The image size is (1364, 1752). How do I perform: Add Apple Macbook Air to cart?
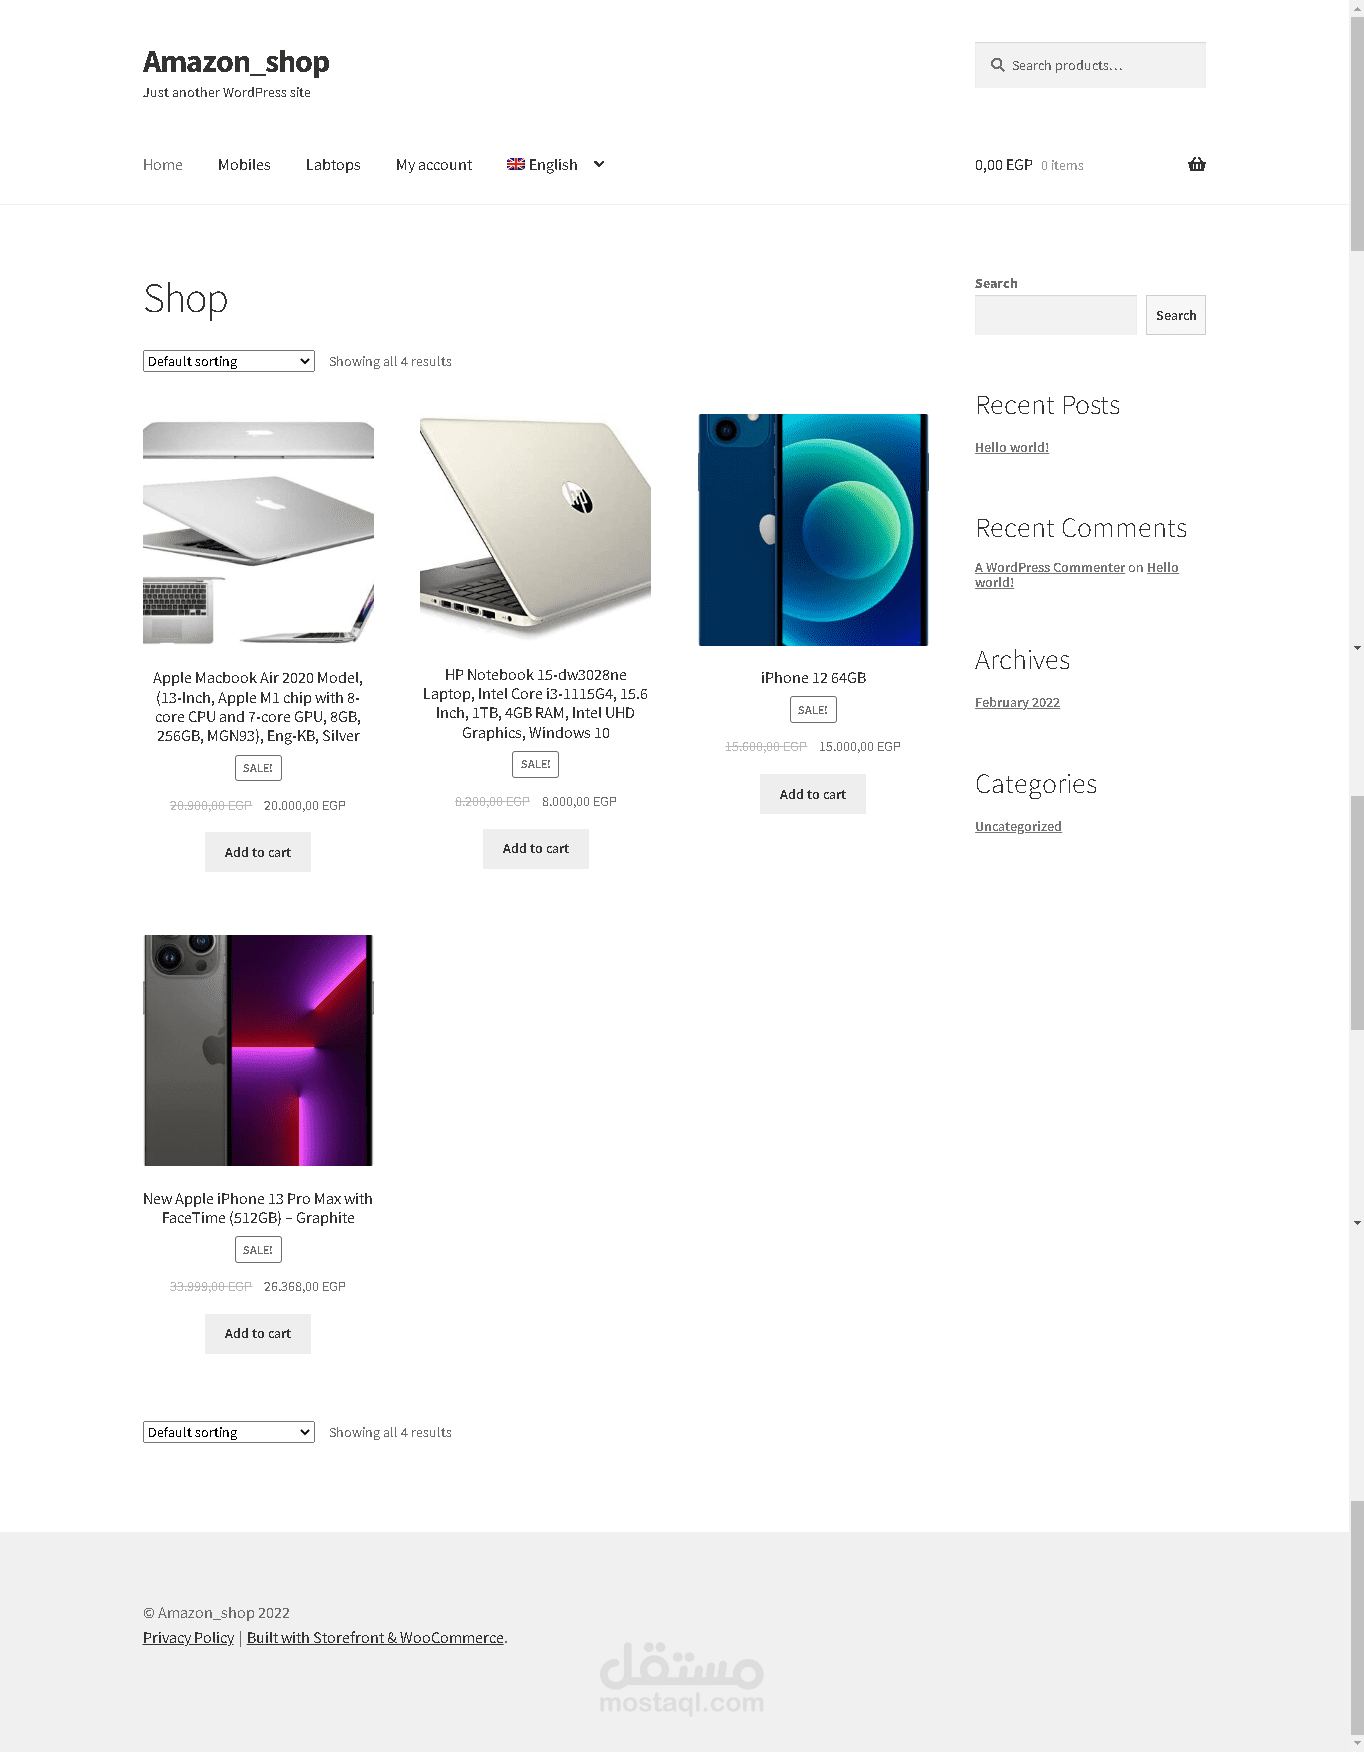pyautogui.click(x=258, y=852)
